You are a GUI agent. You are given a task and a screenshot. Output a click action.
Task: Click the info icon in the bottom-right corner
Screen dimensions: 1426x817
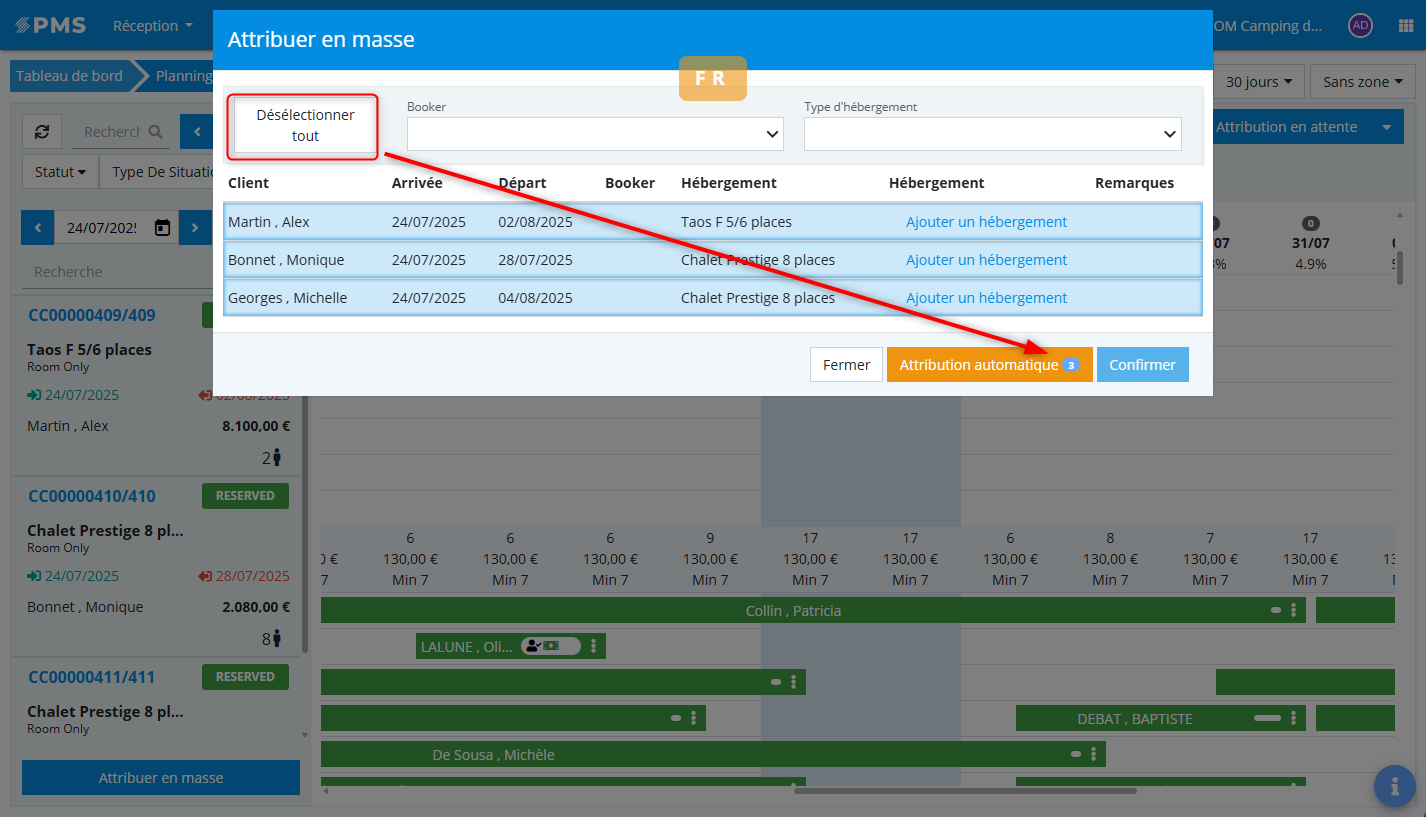(1394, 786)
